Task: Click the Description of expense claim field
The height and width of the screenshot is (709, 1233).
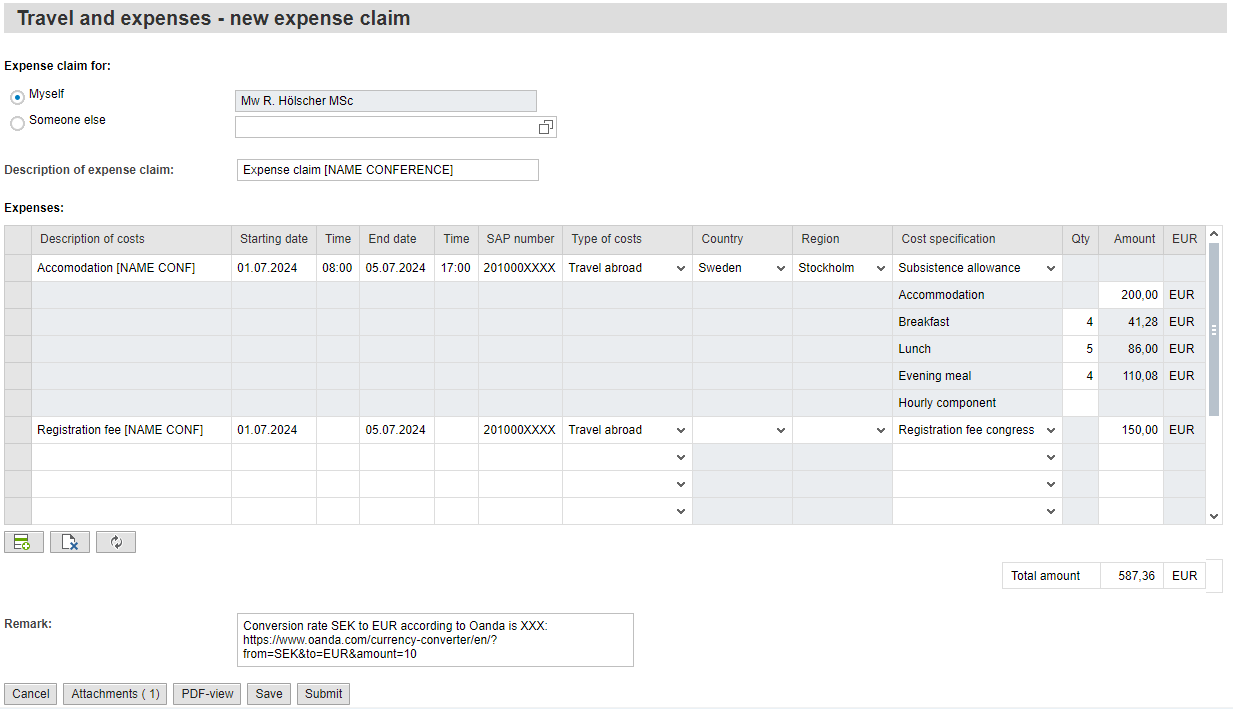Action: (388, 170)
